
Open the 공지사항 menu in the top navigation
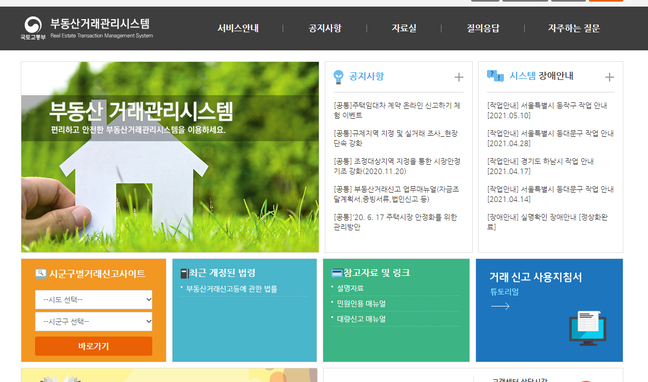click(325, 28)
